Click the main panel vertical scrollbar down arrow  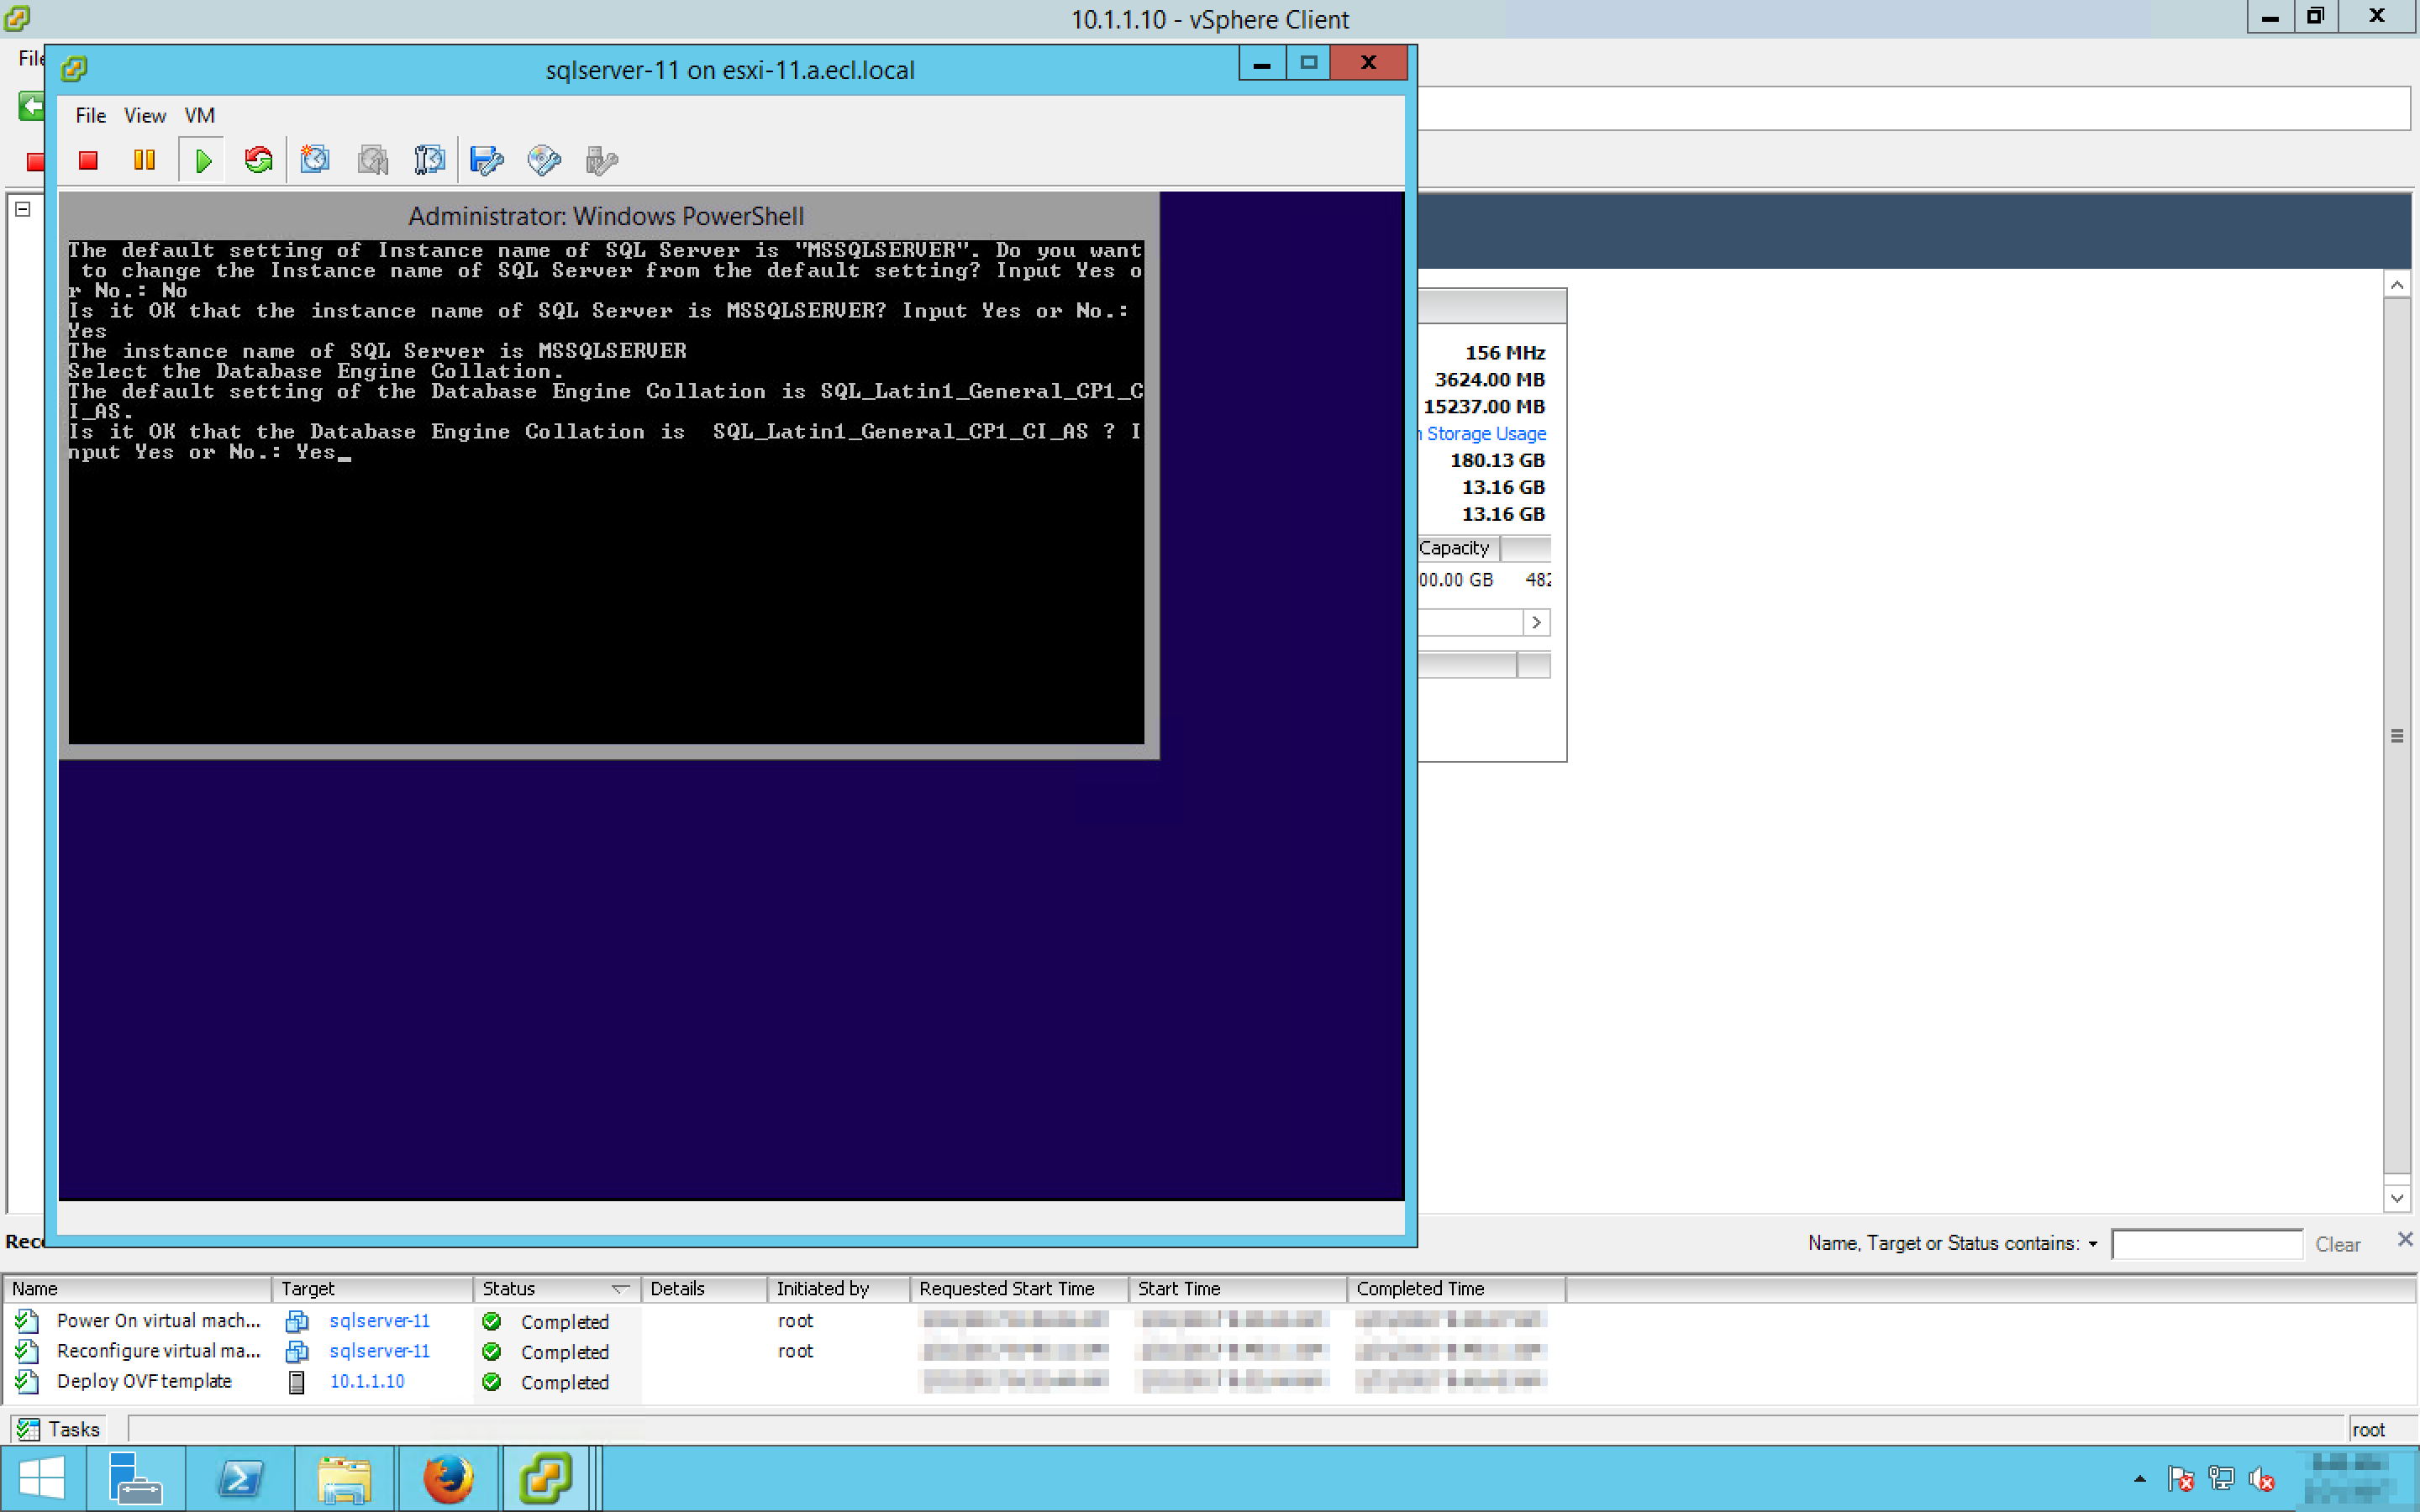point(2396,1198)
